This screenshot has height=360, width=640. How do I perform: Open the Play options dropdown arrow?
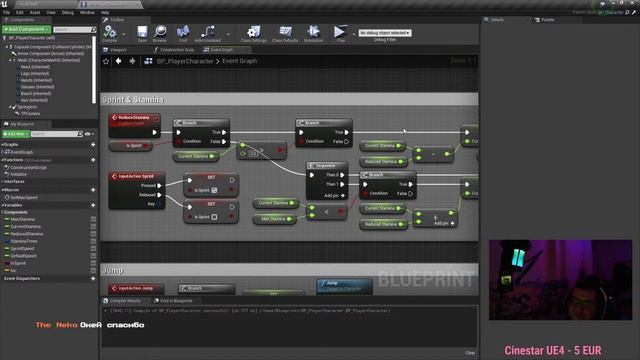[x=353, y=34]
